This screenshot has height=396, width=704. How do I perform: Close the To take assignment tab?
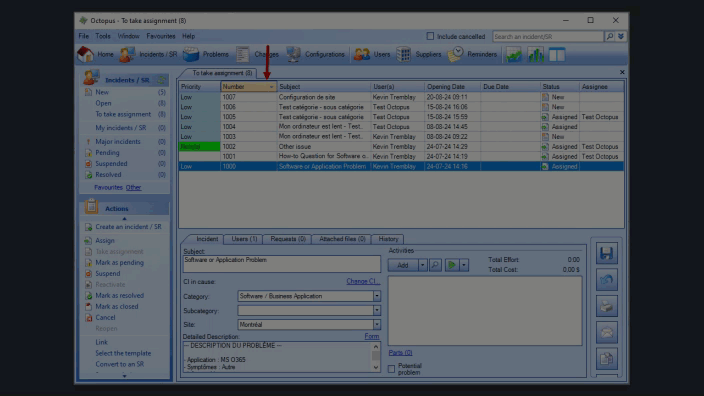[622, 72]
